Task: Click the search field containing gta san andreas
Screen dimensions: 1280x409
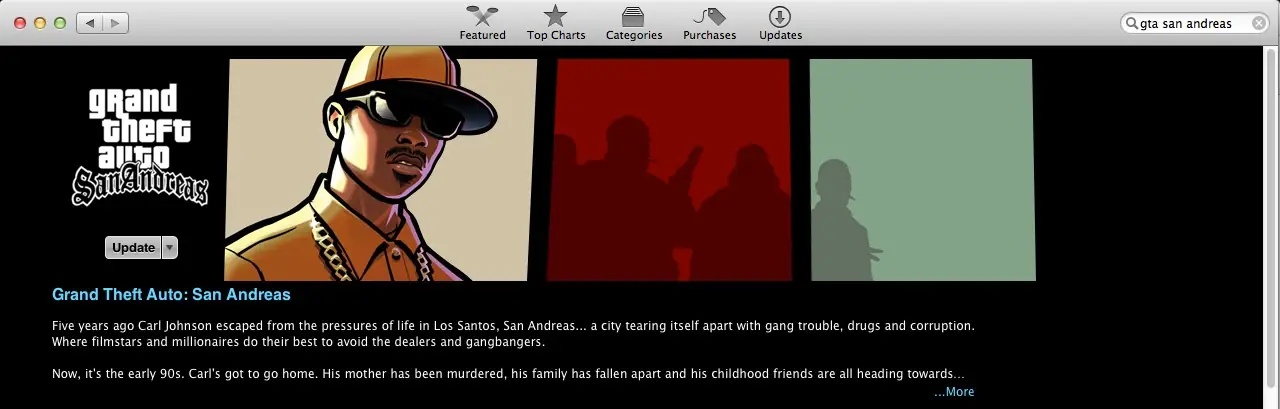Action: coord(1194,23)
